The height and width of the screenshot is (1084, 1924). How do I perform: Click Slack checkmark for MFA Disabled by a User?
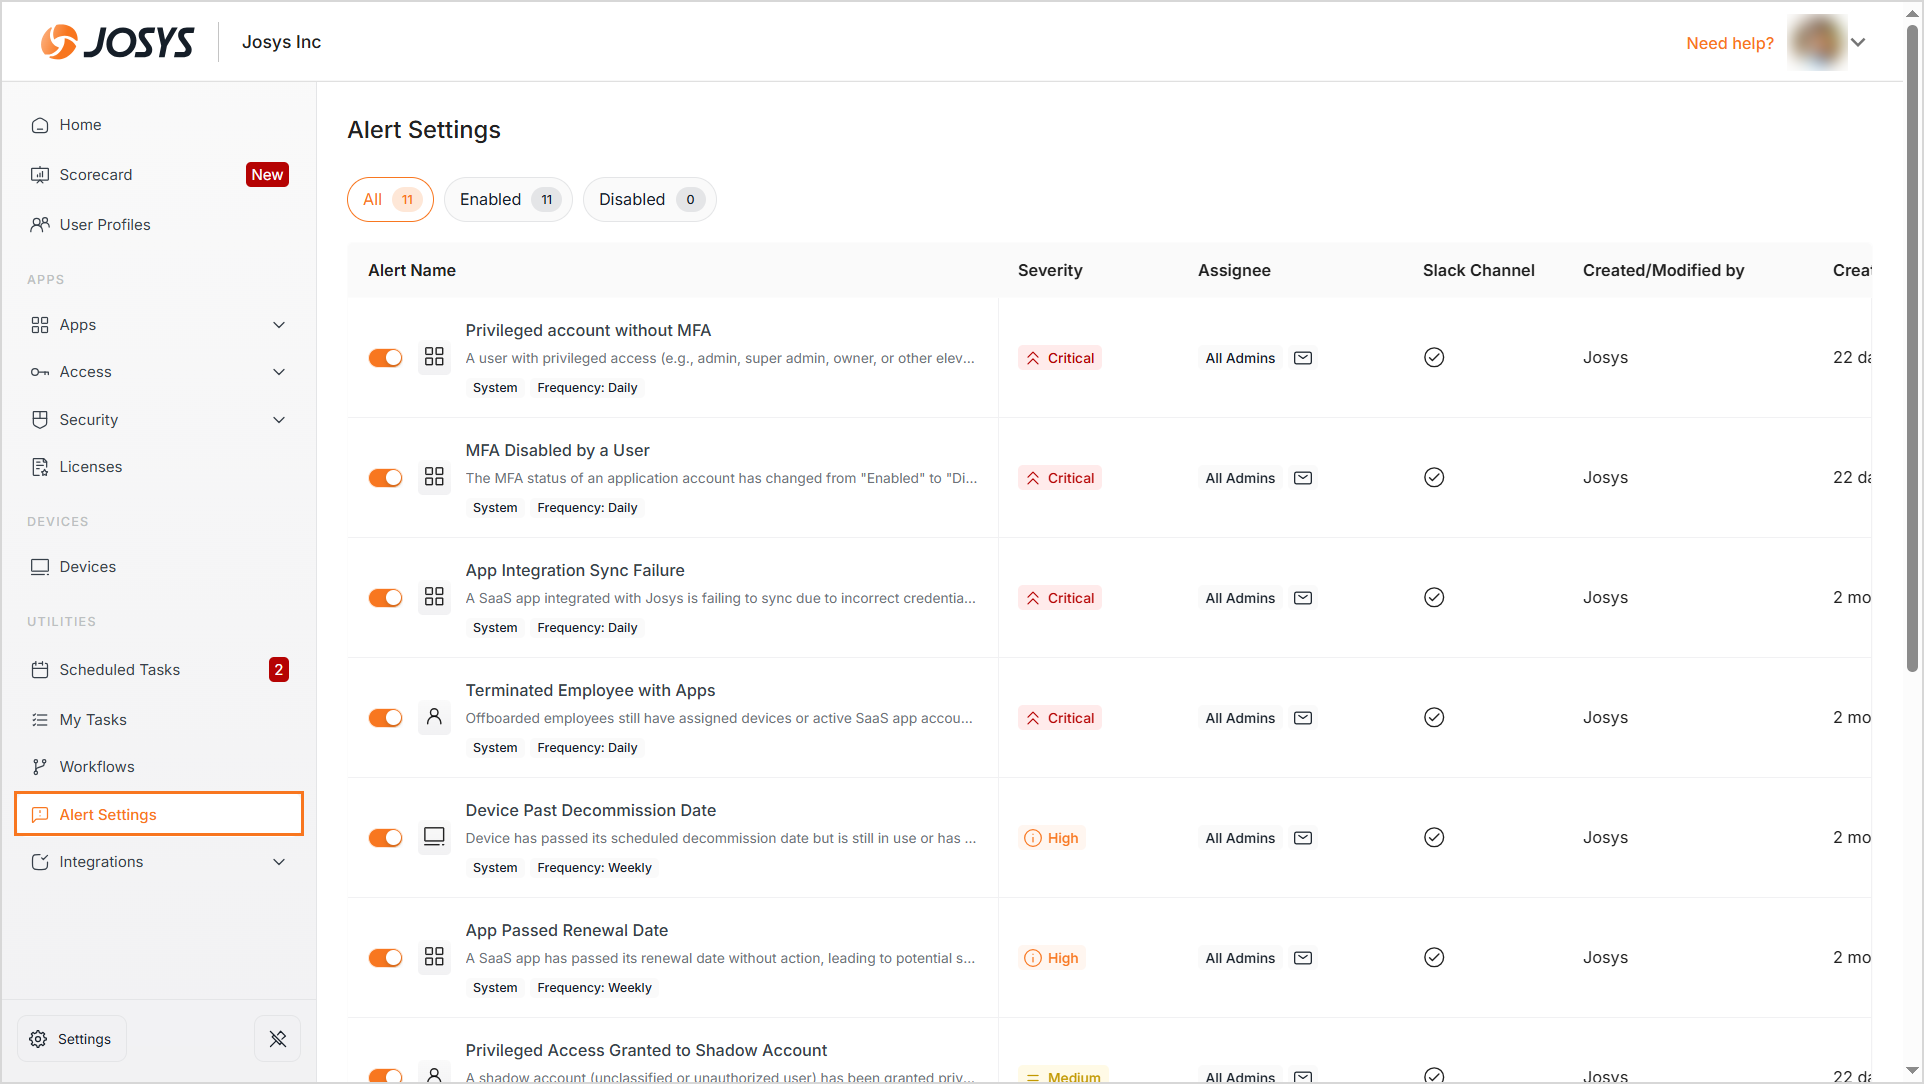pos(1434,478)
